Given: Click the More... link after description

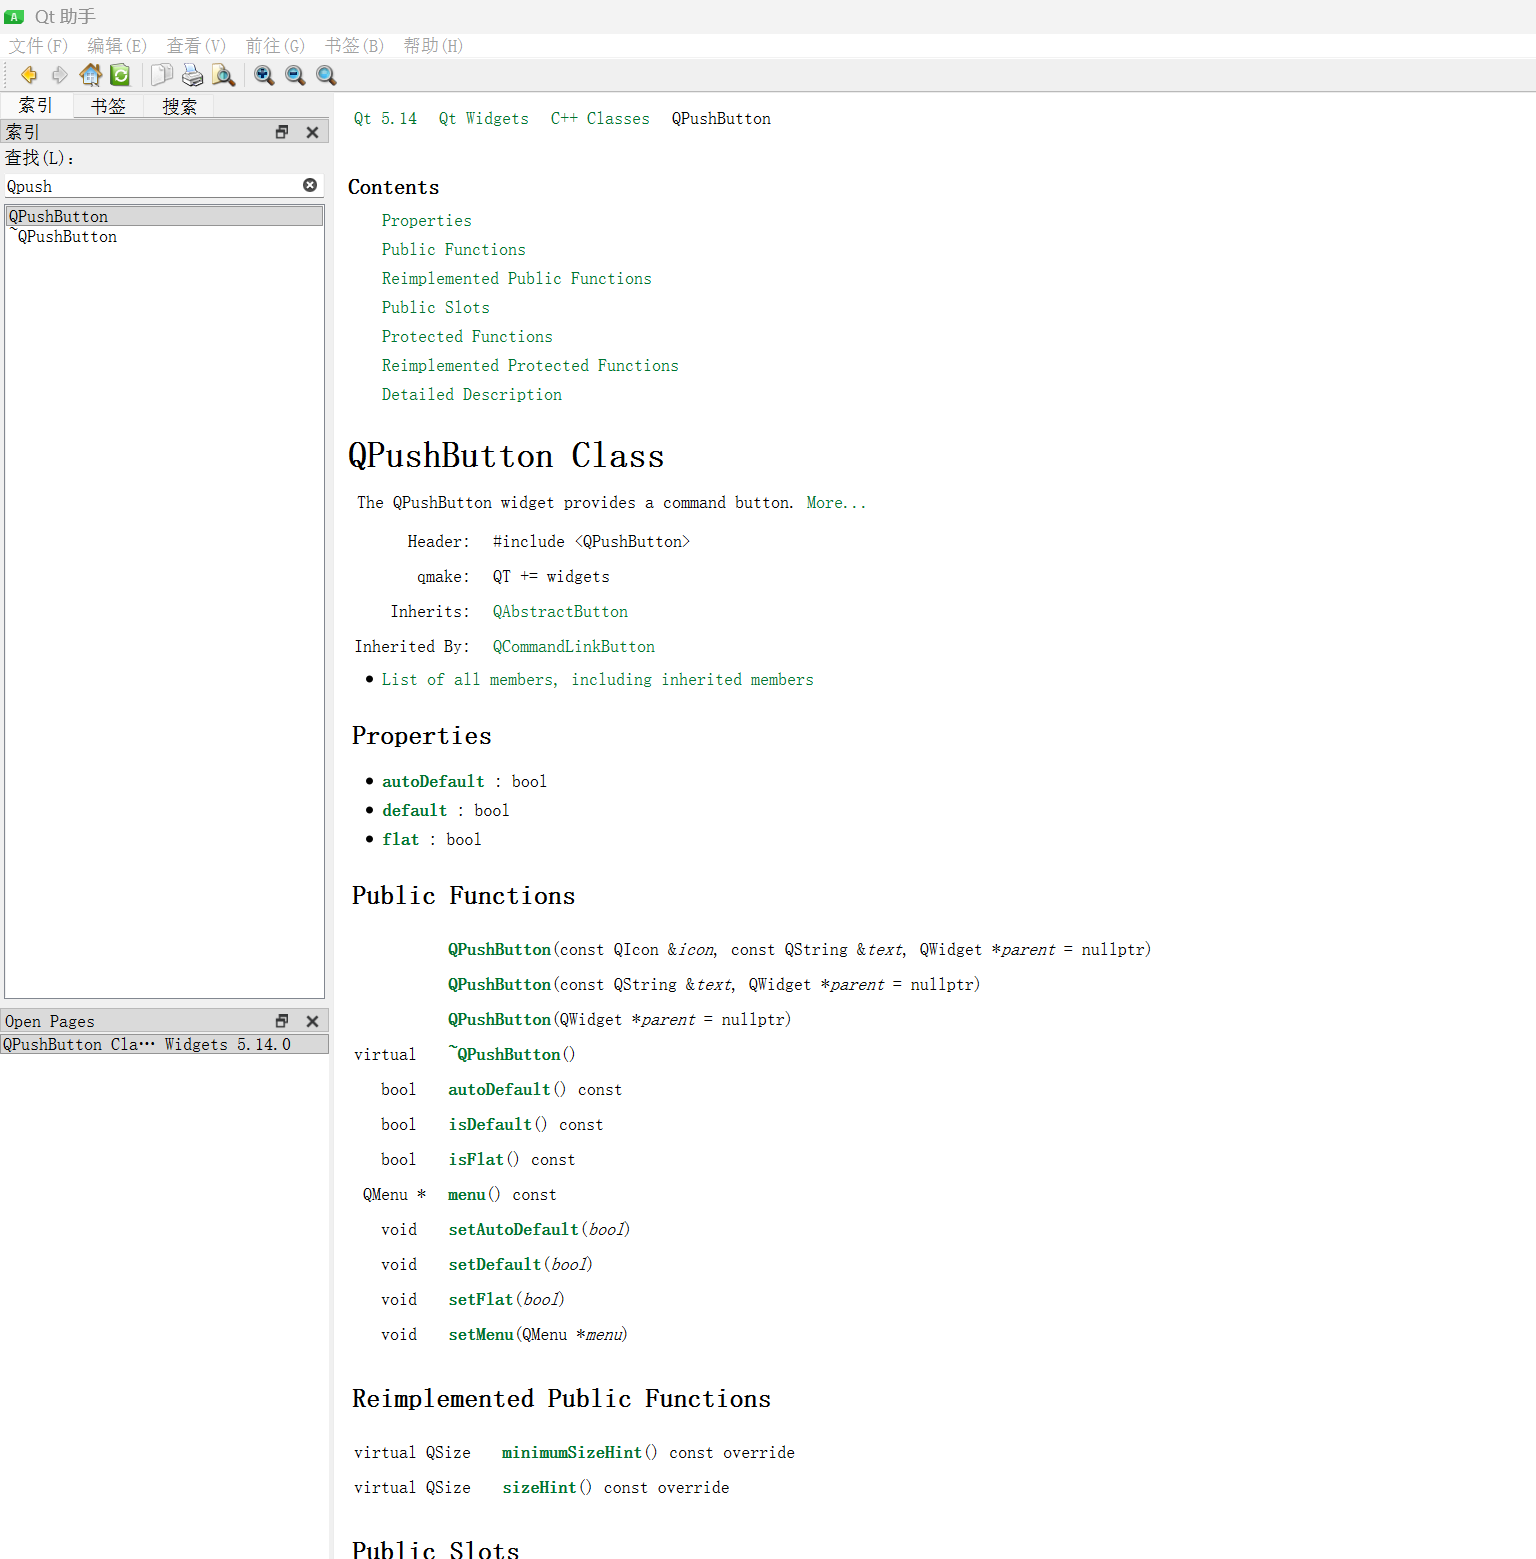Looking at the screenshot, I should point(836,503).
